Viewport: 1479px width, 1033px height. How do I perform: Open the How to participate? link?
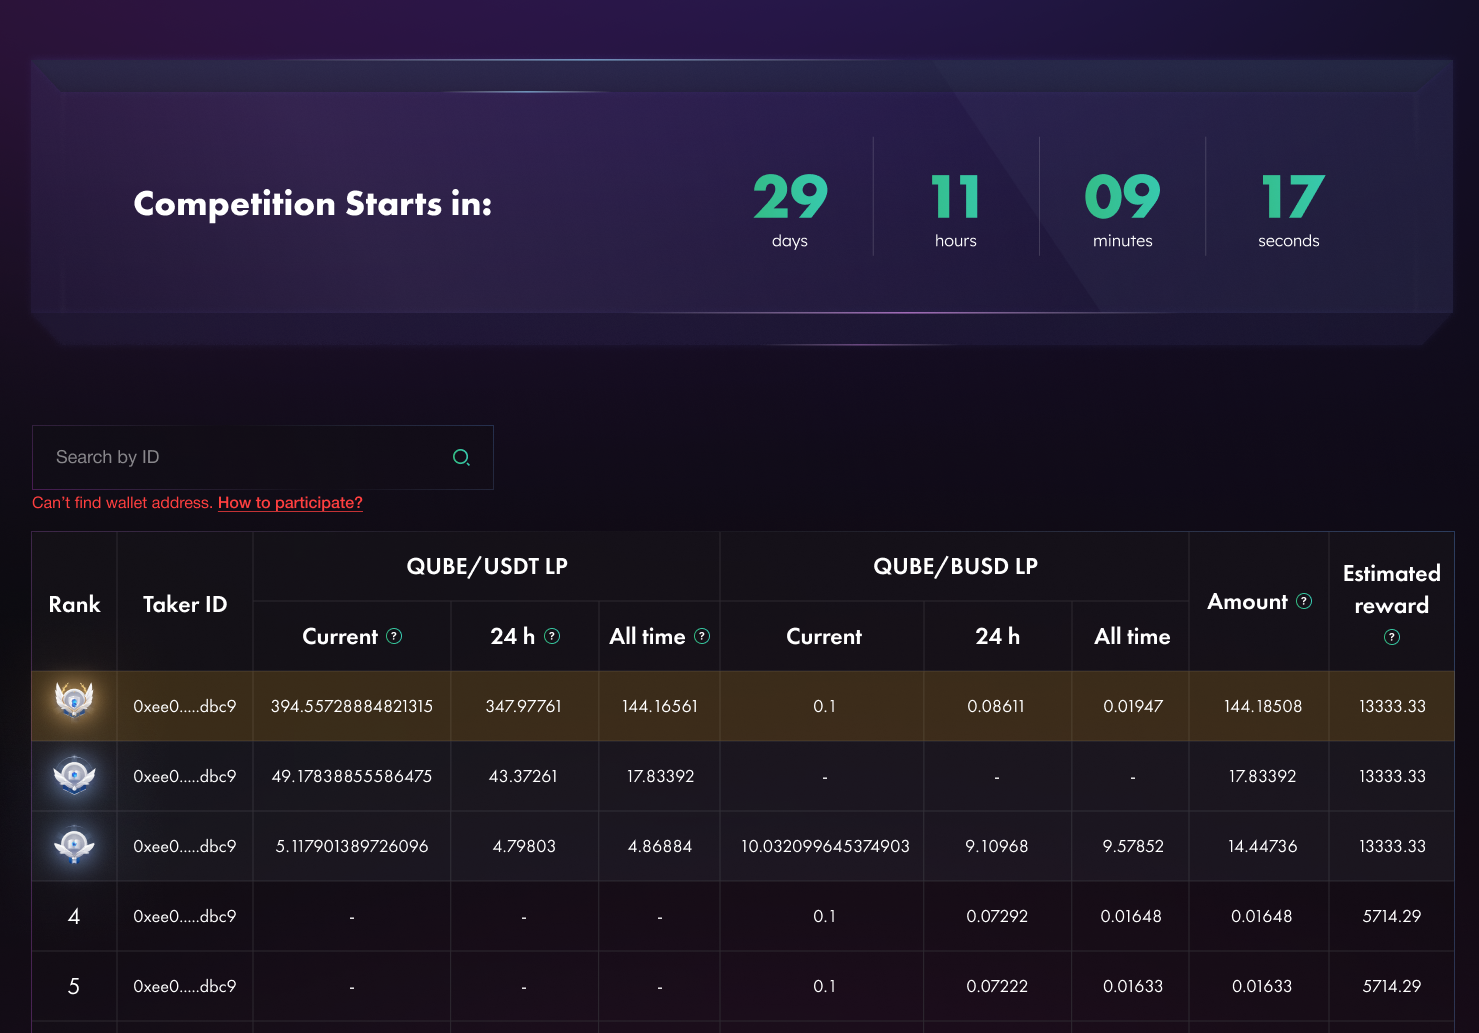[290, 503]
